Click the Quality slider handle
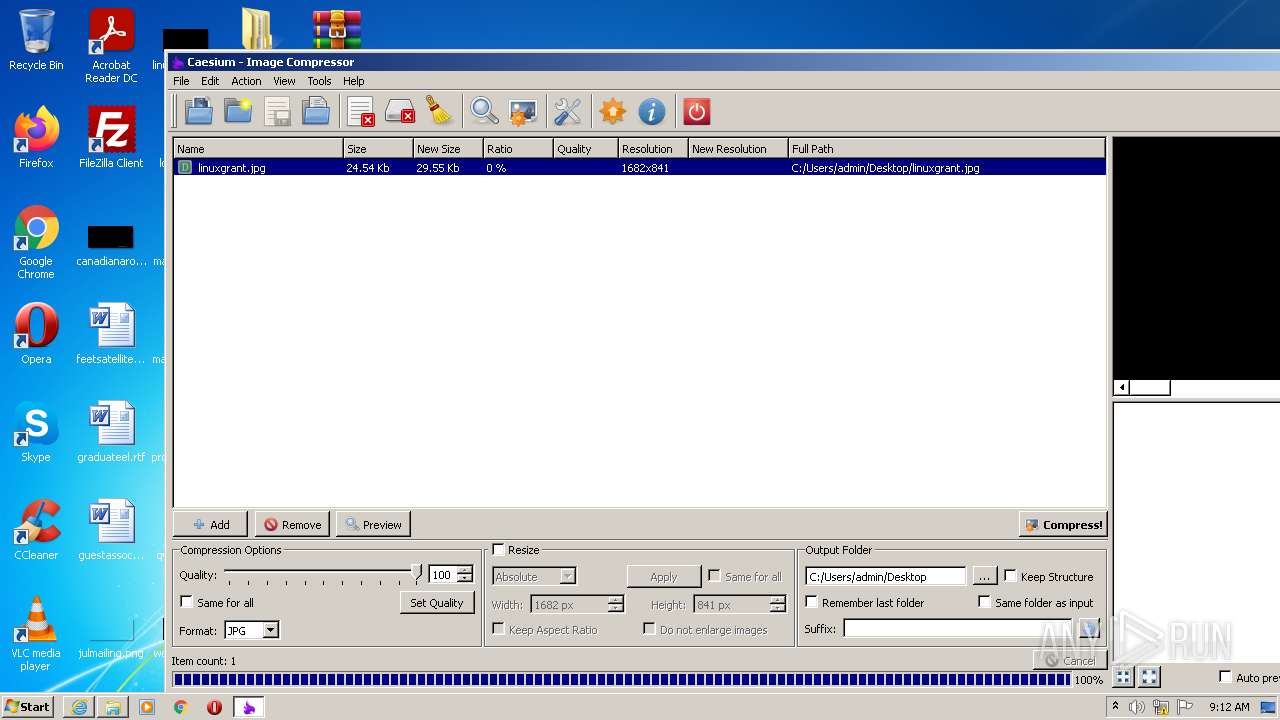 [x=417, y=574]
